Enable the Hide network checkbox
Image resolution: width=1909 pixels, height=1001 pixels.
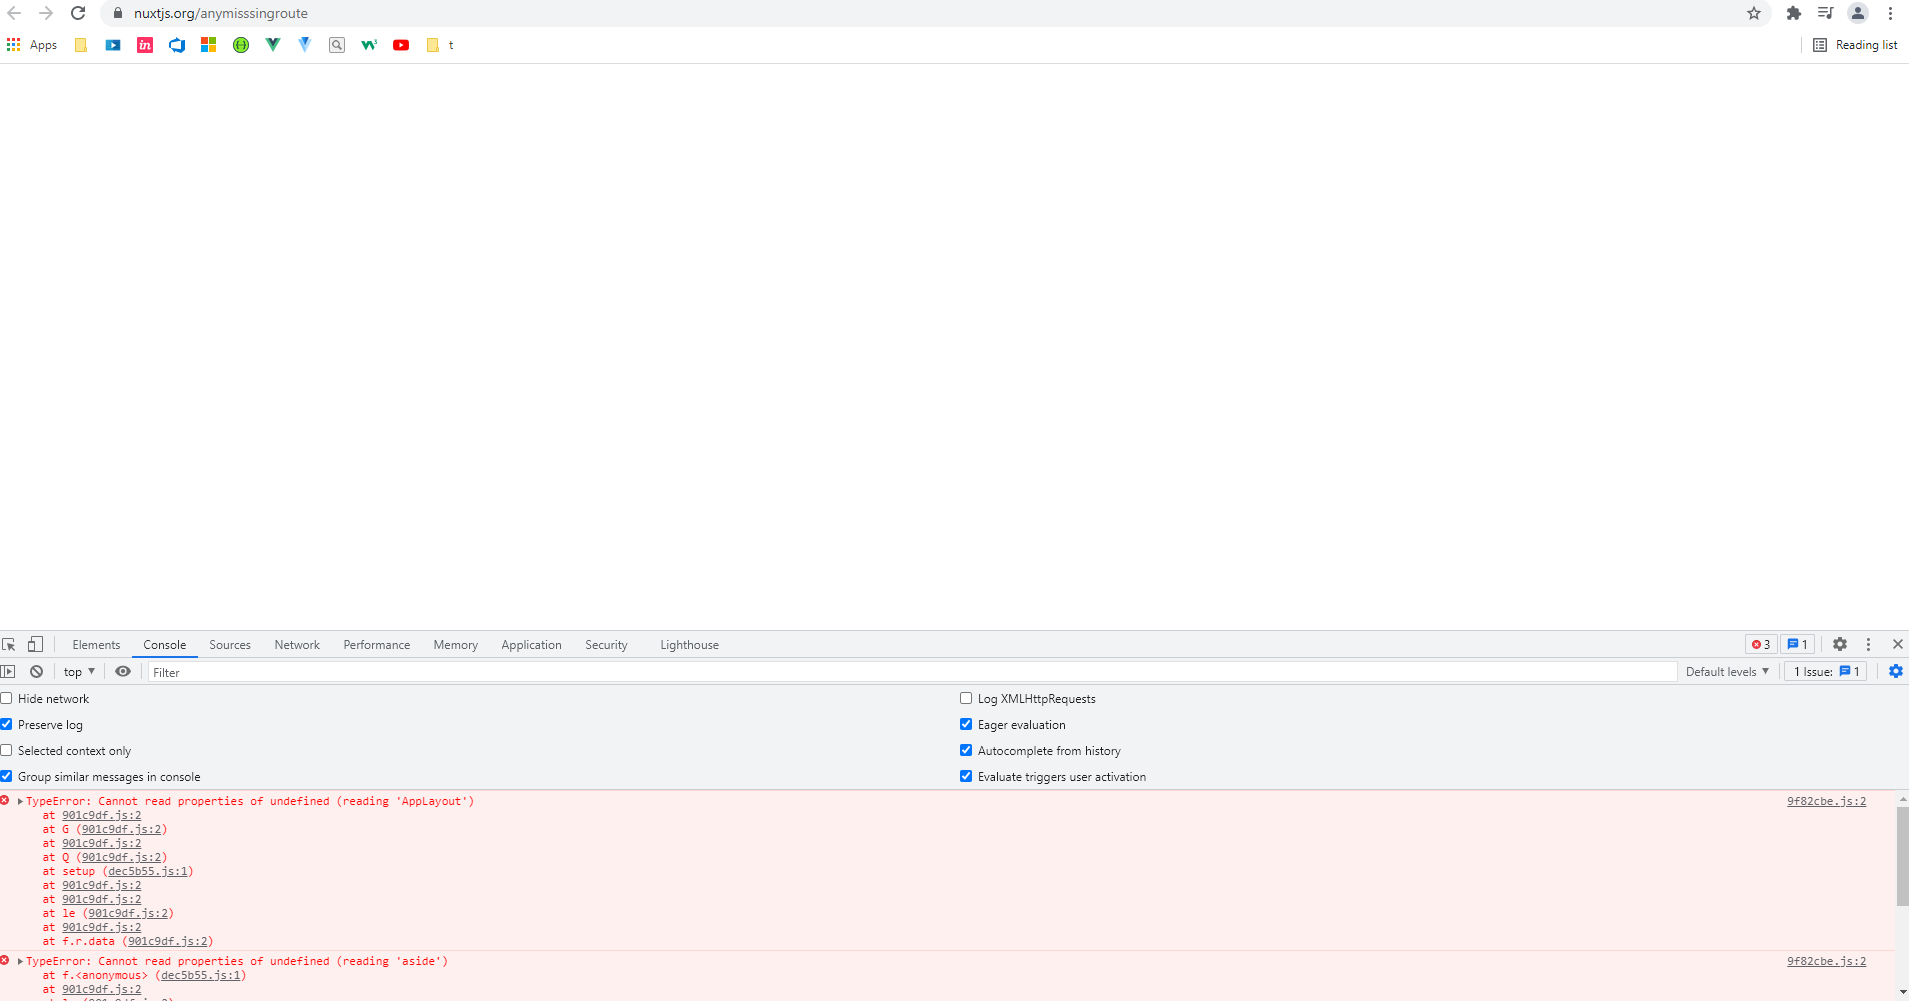click(7, 699)
